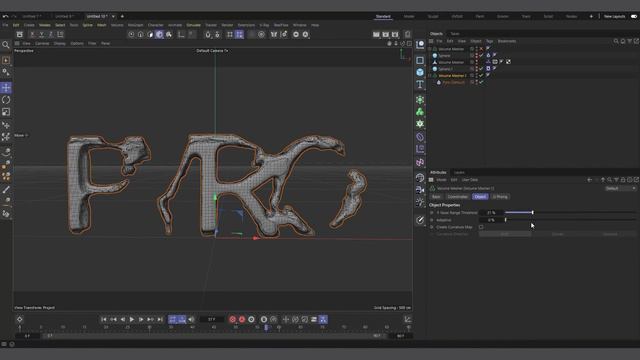This screenshot has width=640, height=360.
Task: Open Edit Render Settings icon
Action: [395, 35]
